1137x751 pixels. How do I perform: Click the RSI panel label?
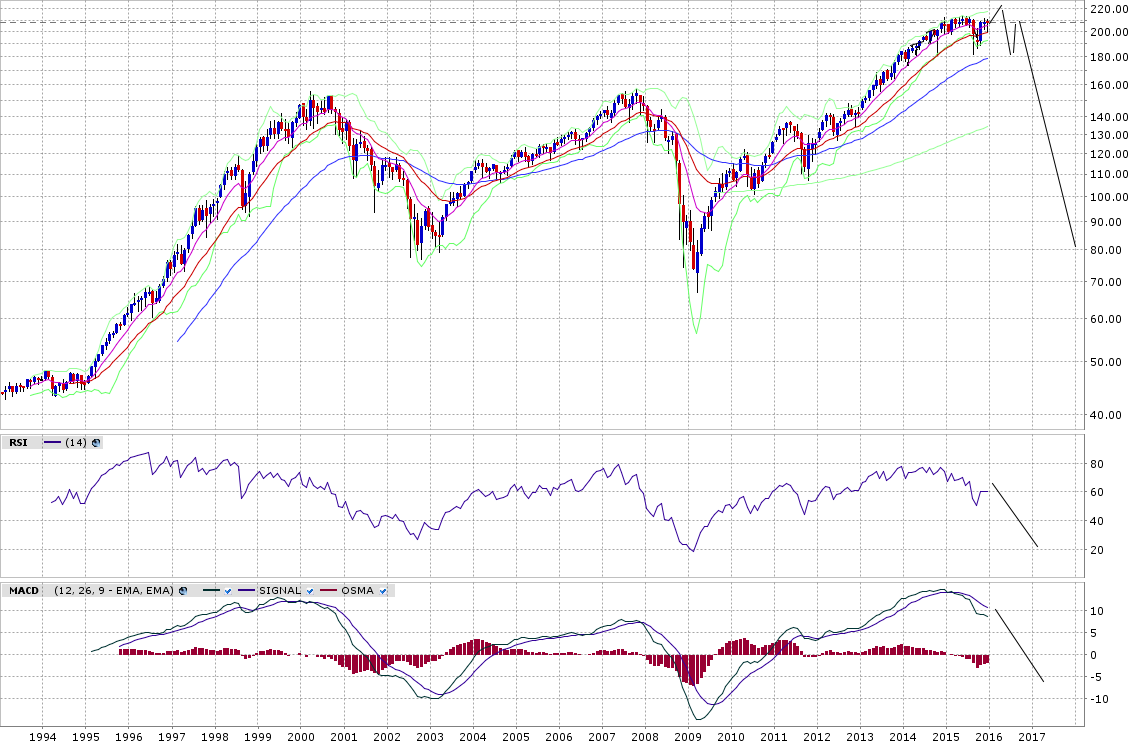(x=18, y=442)
